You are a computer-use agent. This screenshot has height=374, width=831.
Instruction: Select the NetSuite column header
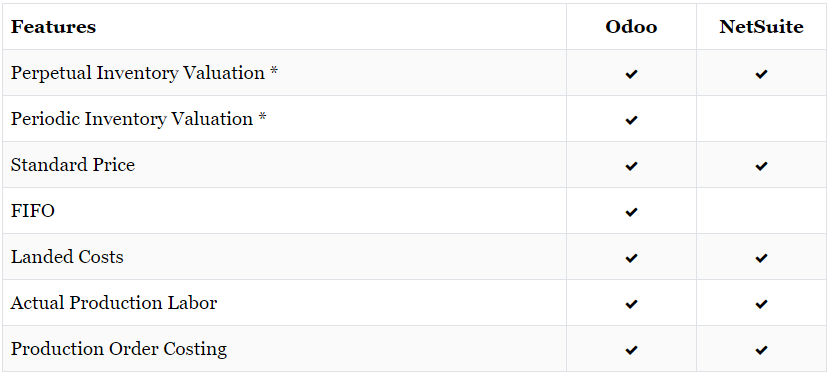[x=761, y=26]
